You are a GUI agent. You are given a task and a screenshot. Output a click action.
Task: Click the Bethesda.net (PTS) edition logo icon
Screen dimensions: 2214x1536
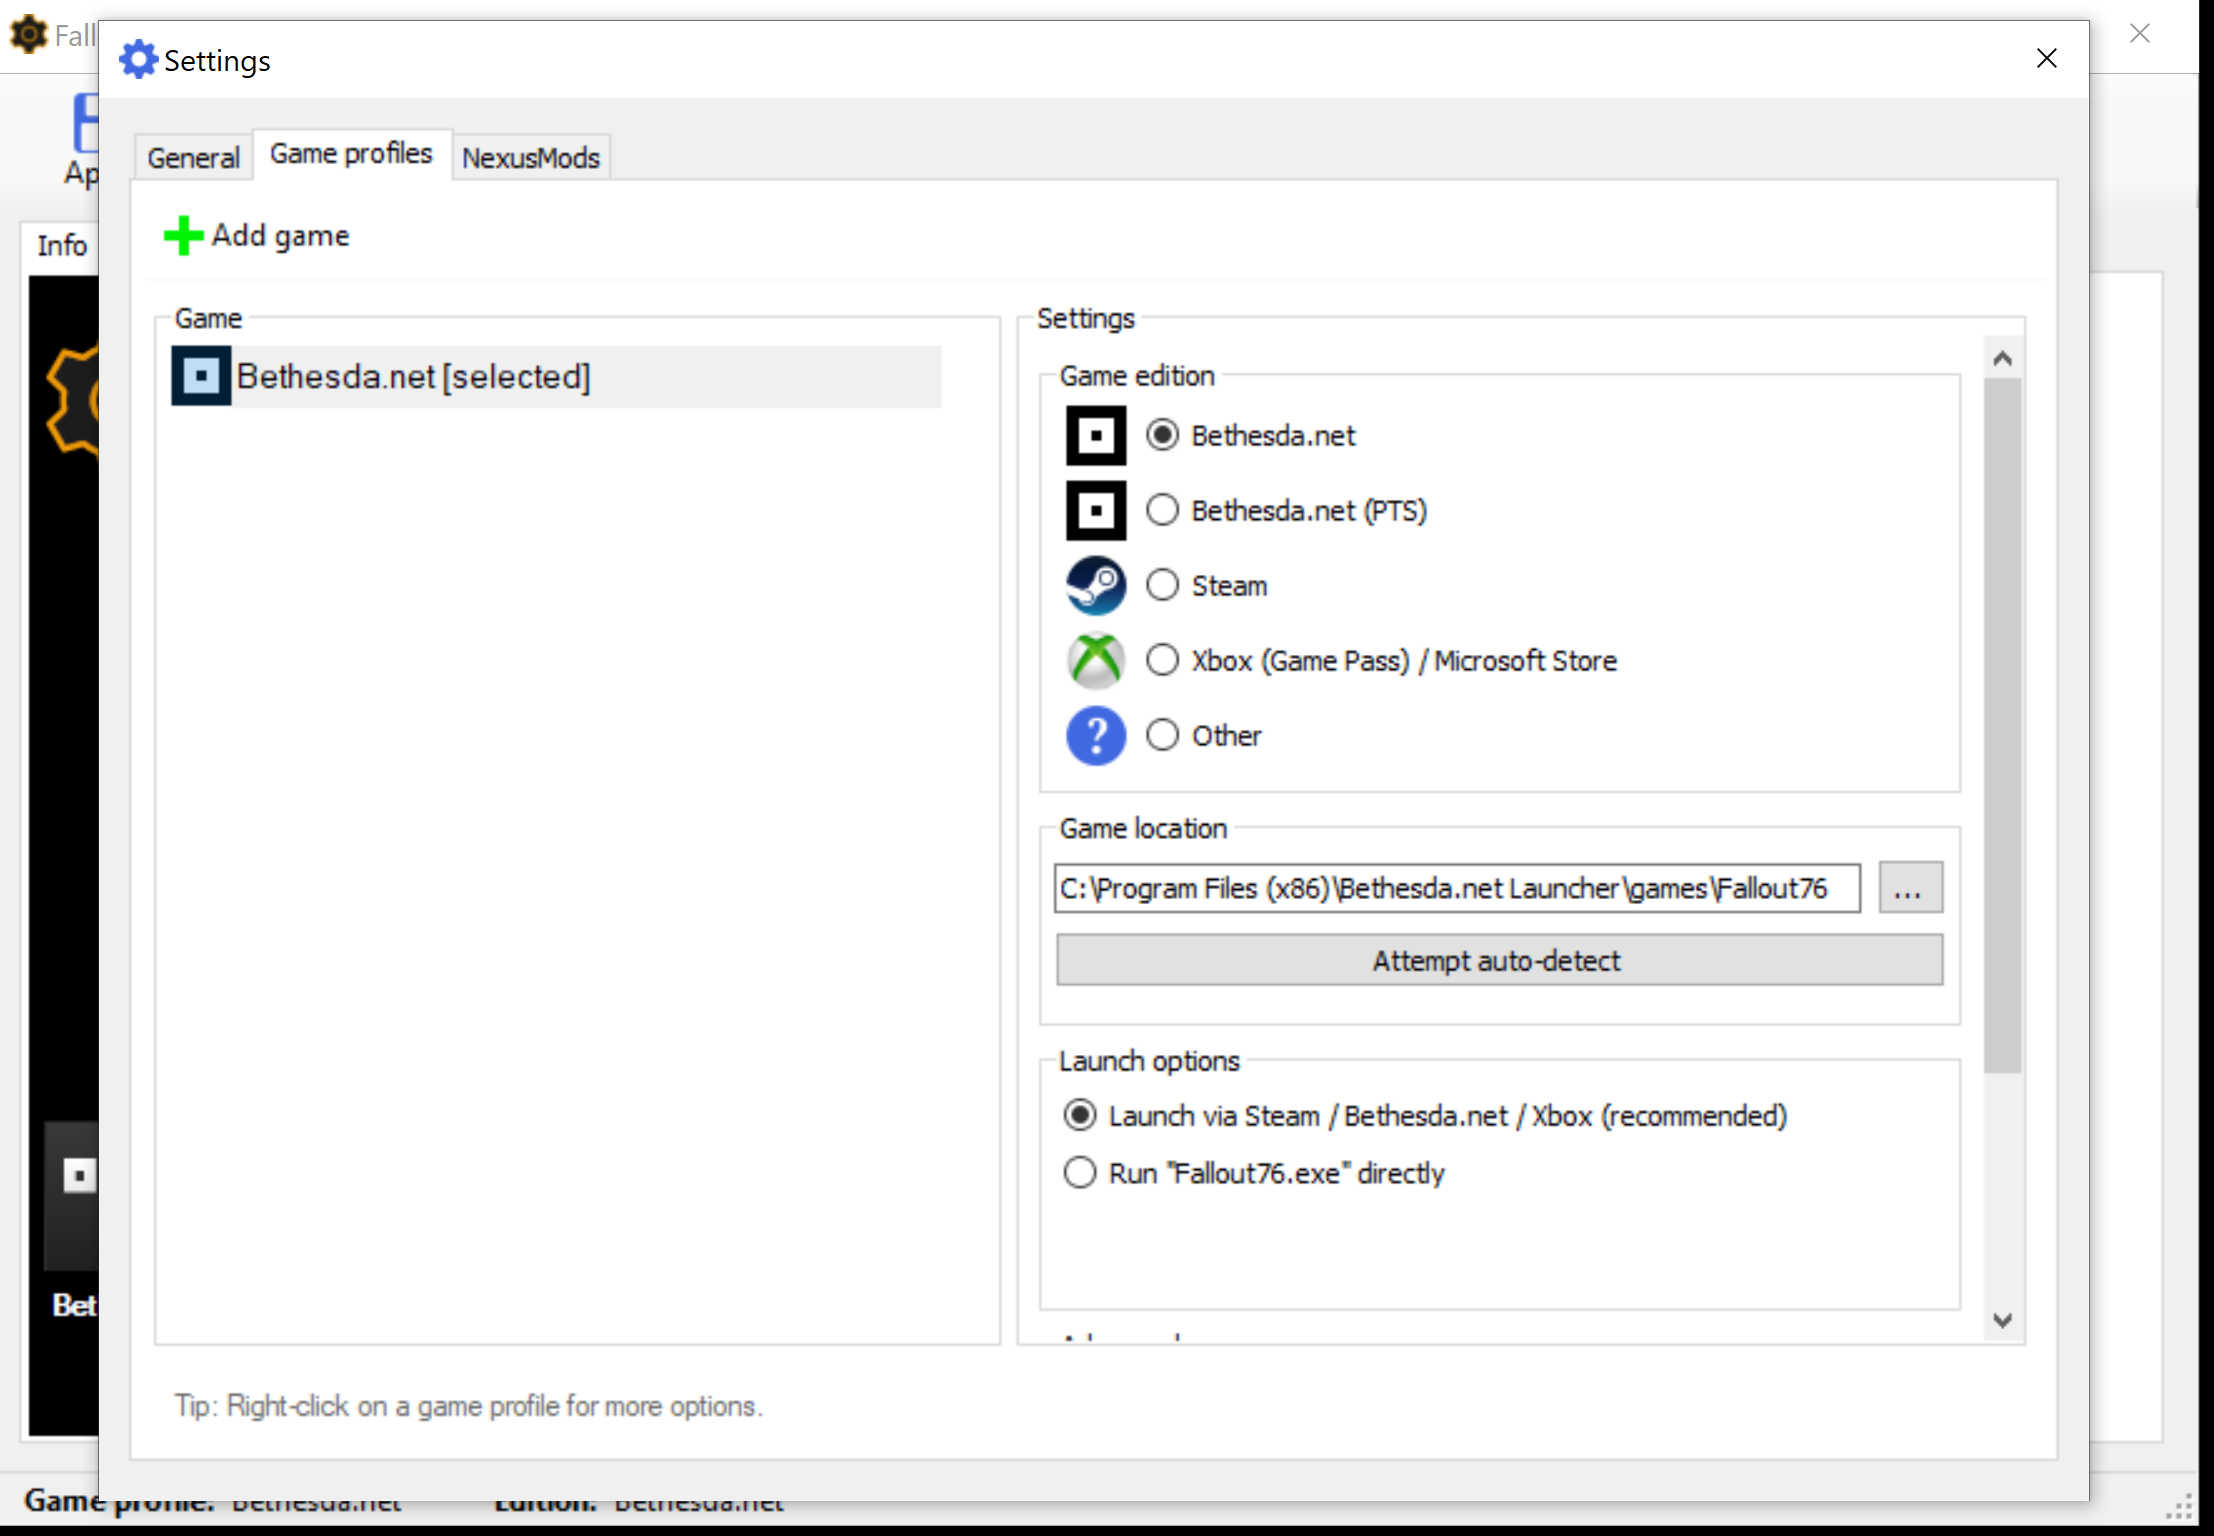(x=1096, y=511)
